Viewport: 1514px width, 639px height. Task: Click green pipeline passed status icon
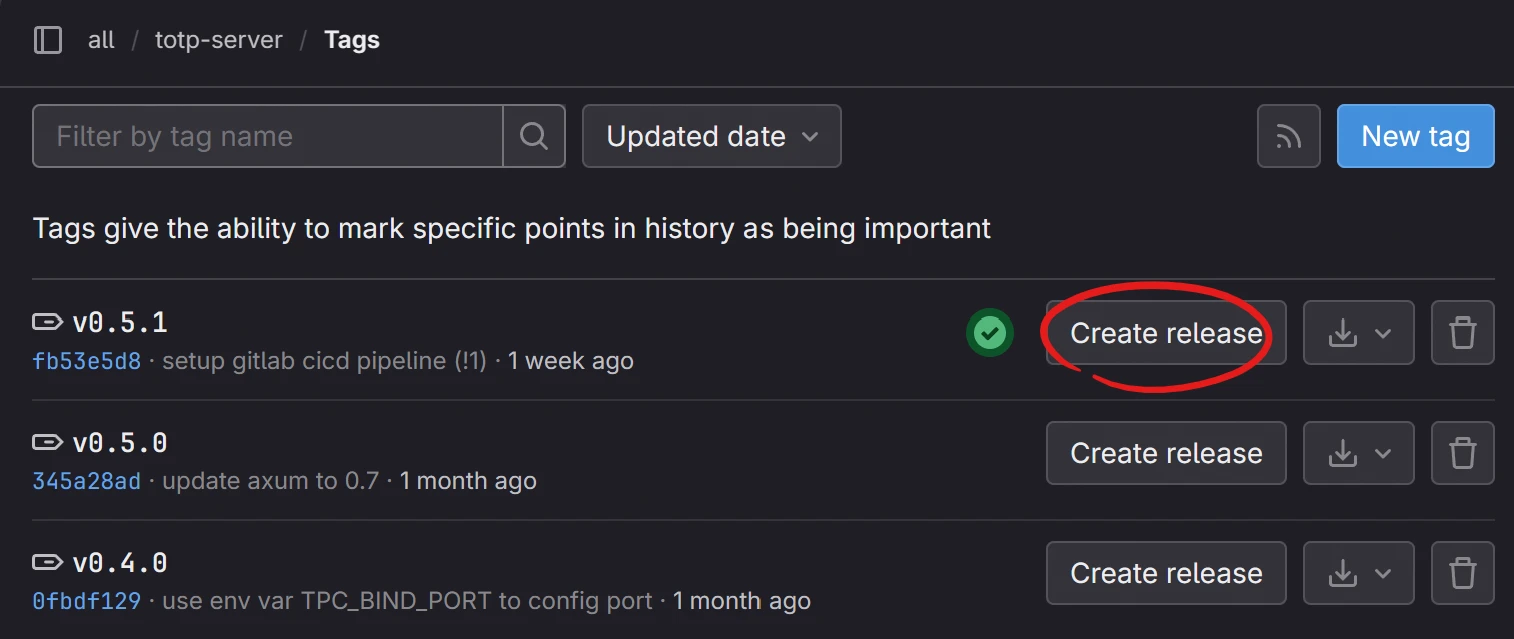[x=989, y=333]
